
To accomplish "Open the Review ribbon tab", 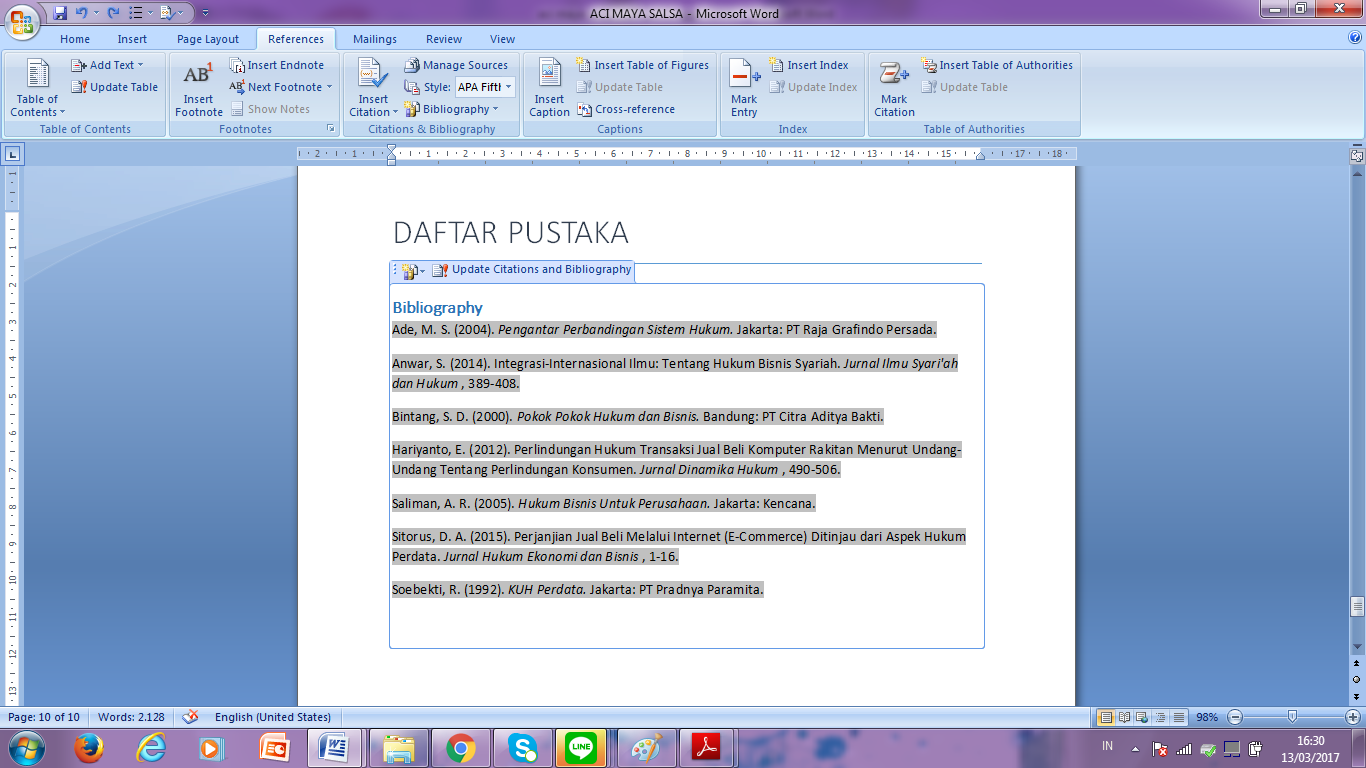I will click(443, 39).
